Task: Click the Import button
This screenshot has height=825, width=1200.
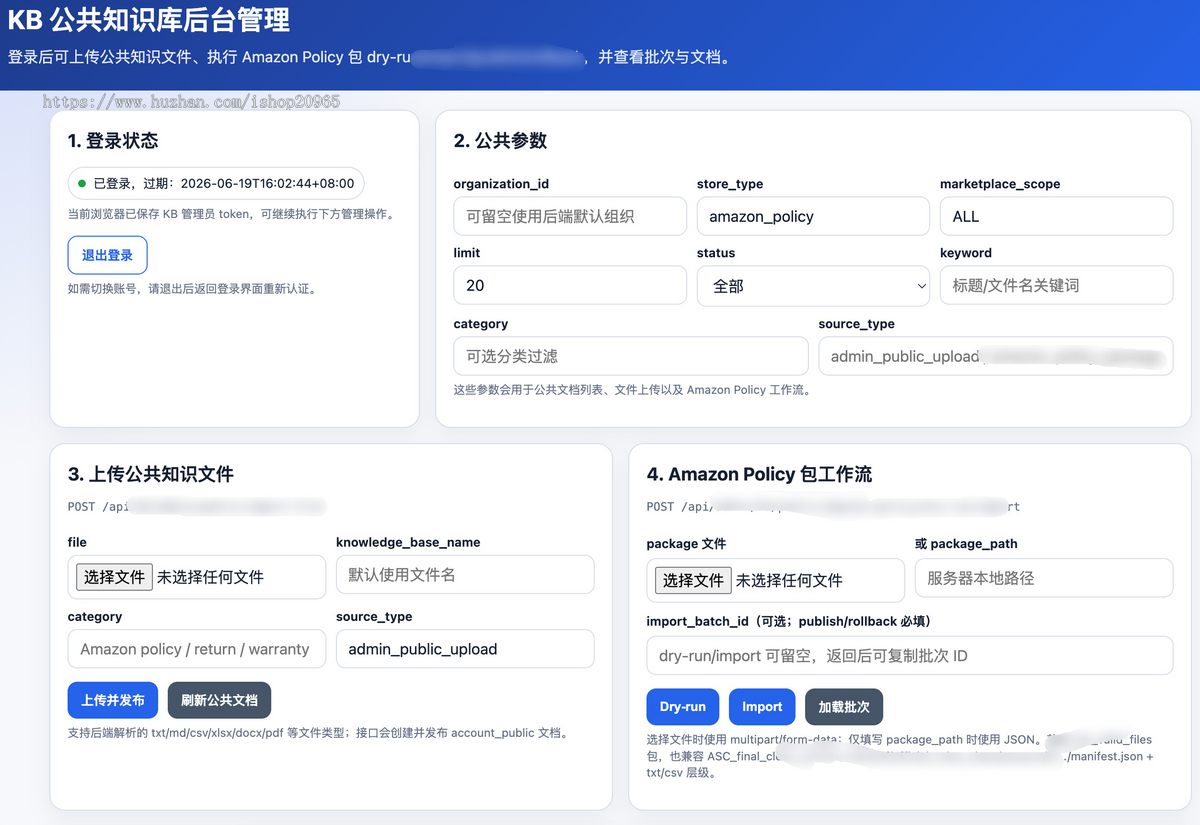Action: click(x=762, y=707)
